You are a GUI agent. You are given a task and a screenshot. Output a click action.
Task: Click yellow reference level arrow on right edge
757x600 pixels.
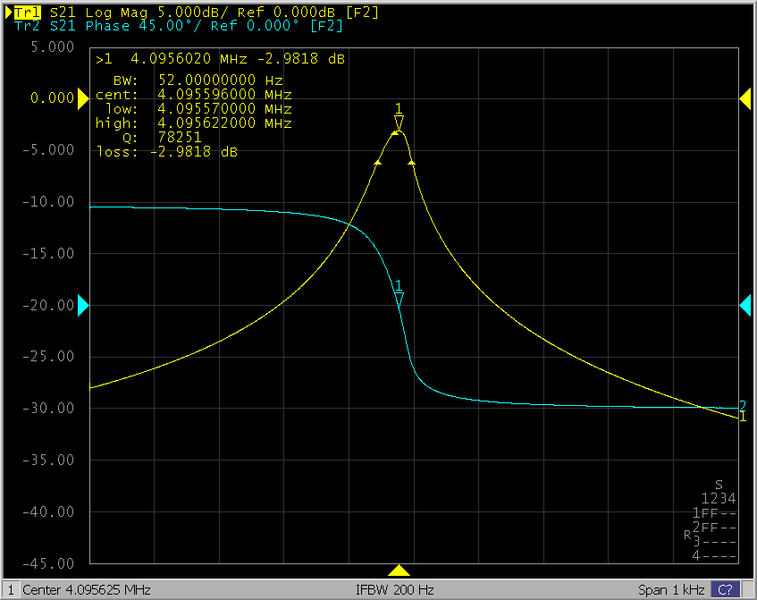744,98
